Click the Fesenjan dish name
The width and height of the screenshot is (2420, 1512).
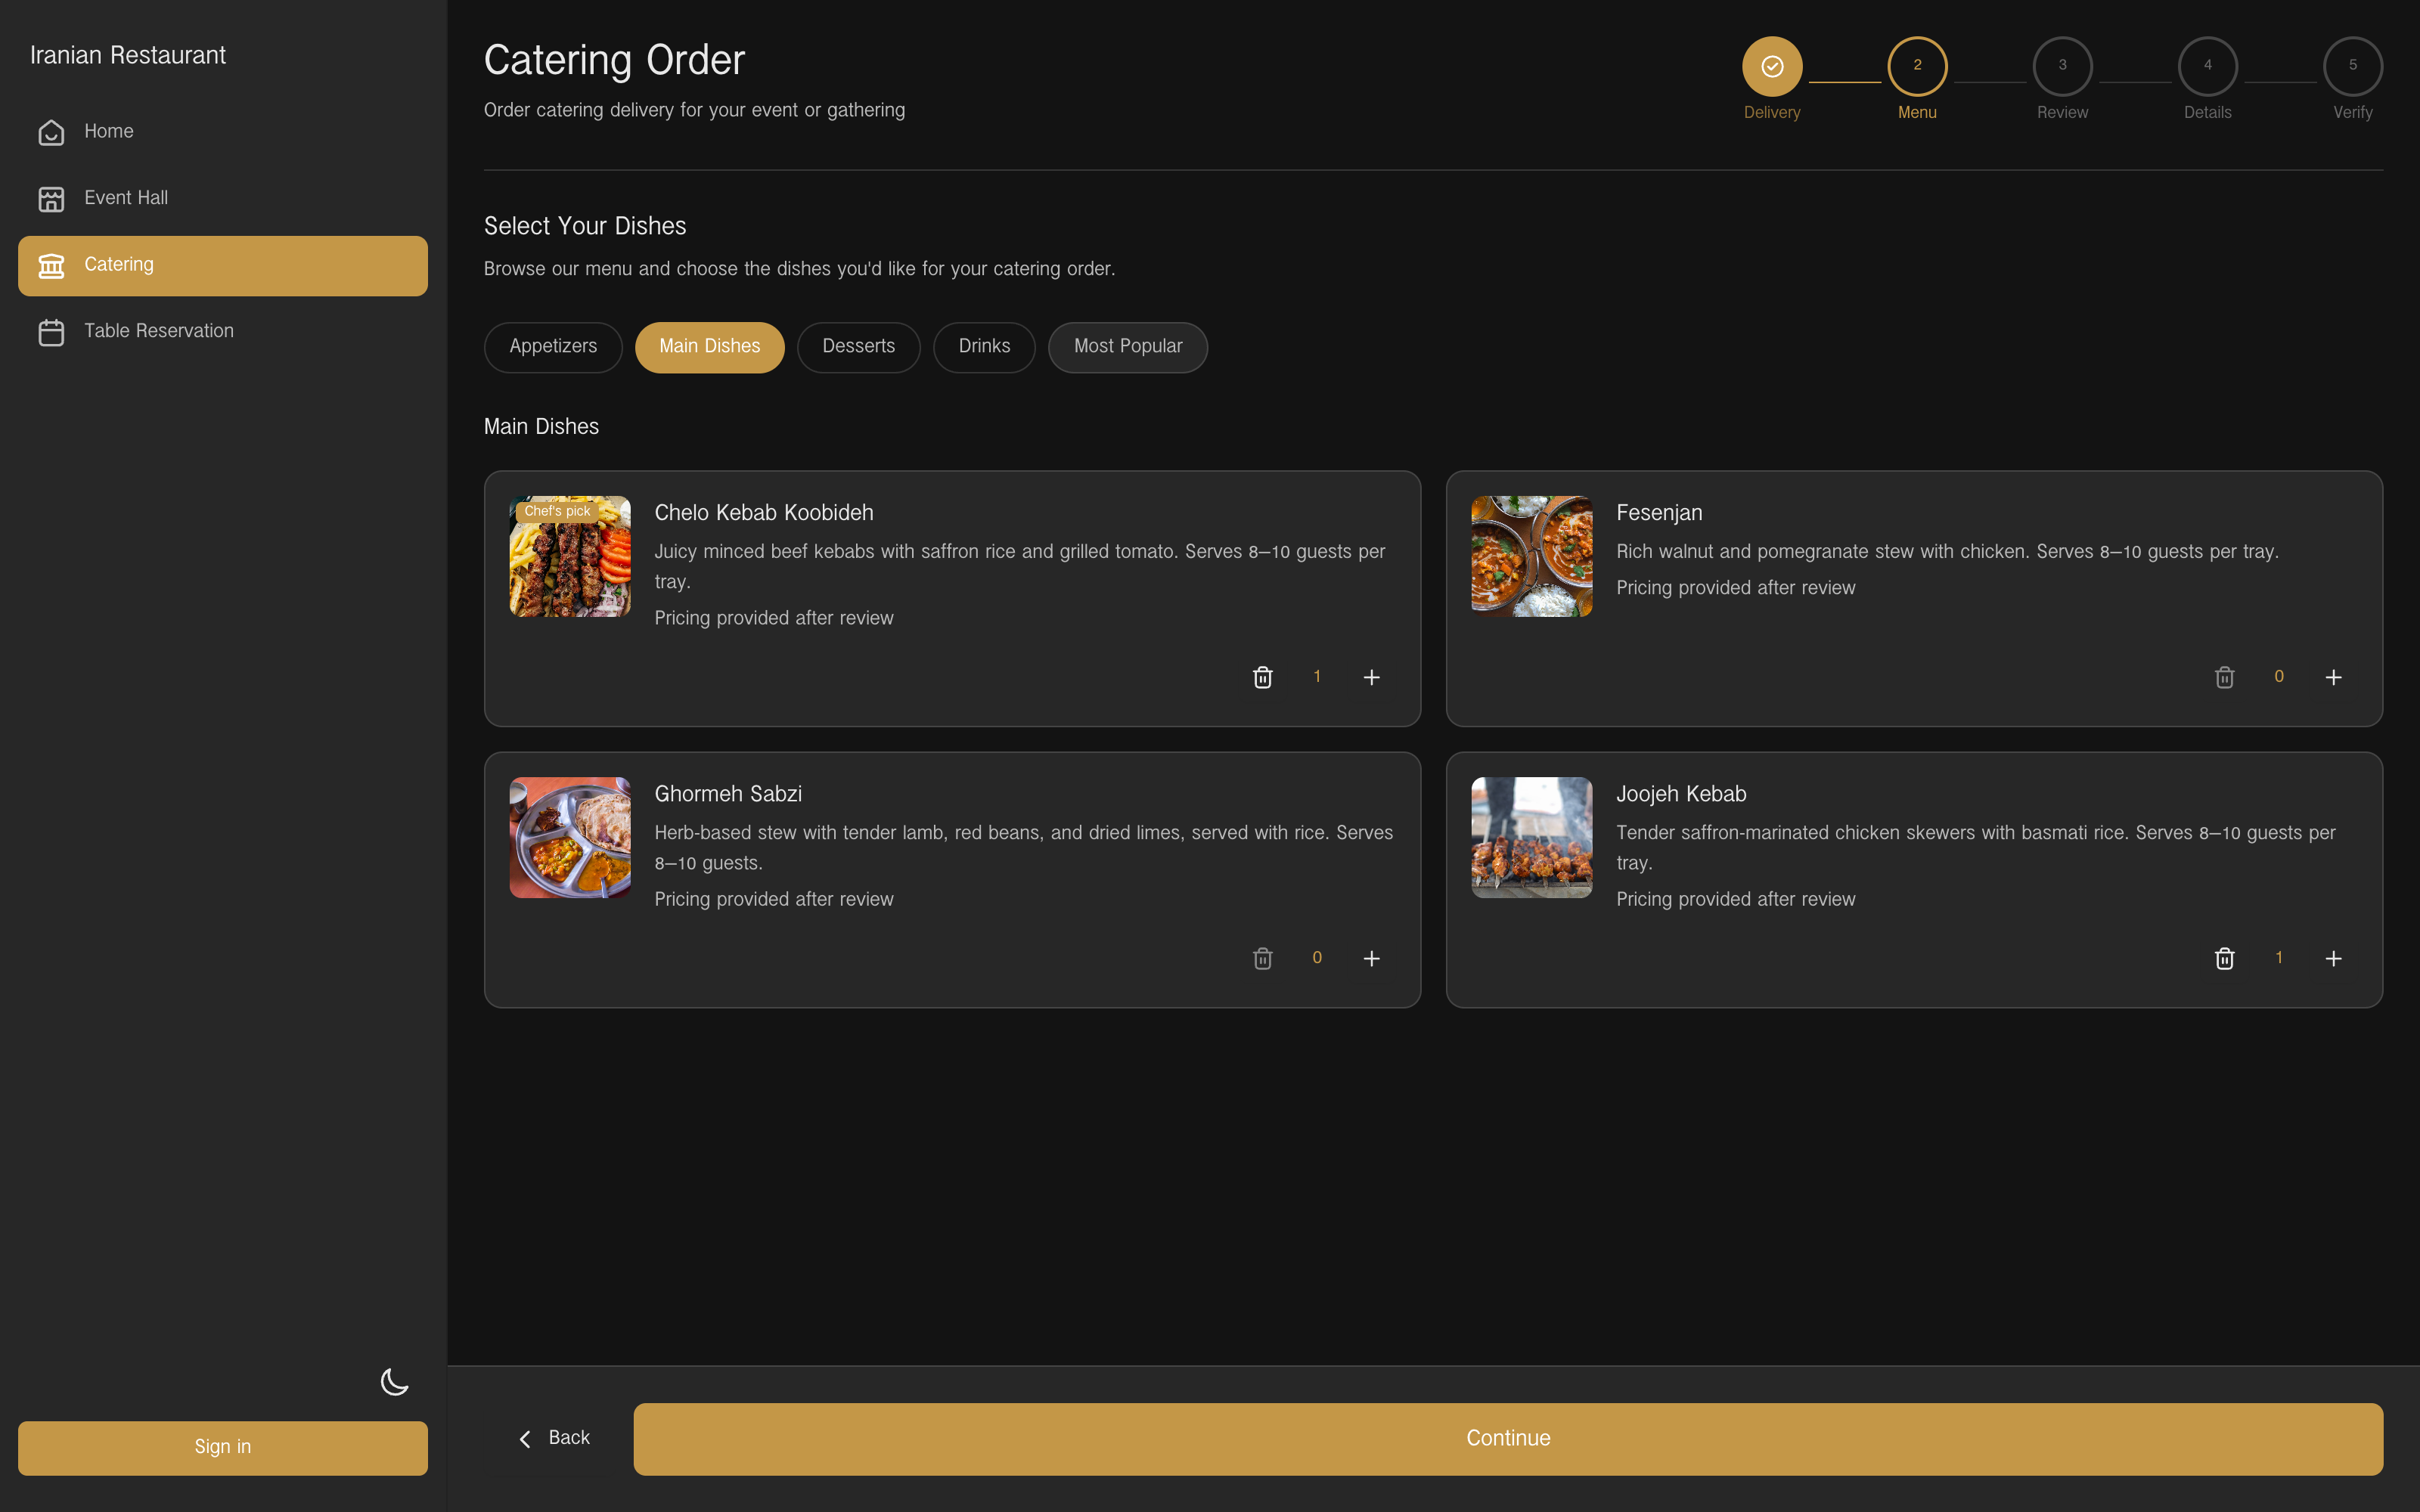click(x=1659, y=513)
